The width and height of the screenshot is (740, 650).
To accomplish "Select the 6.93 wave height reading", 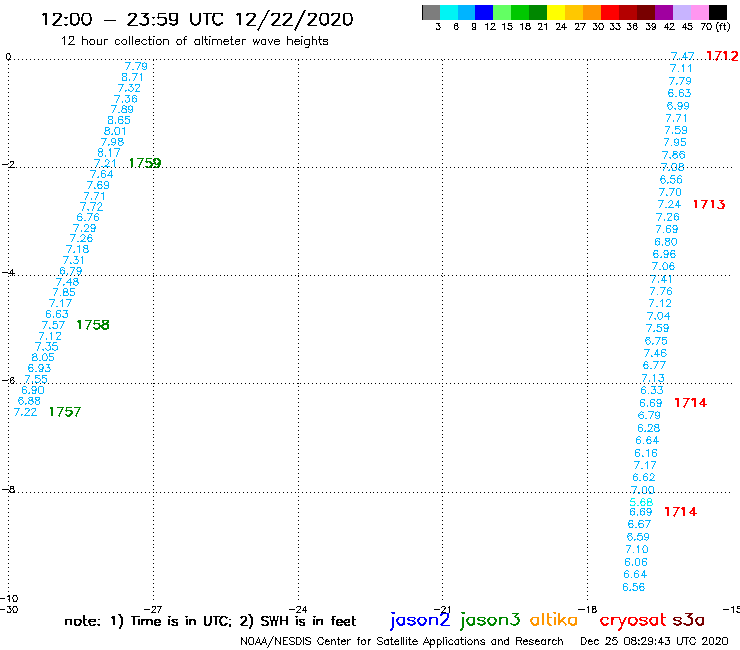I will tap(39, 368).
